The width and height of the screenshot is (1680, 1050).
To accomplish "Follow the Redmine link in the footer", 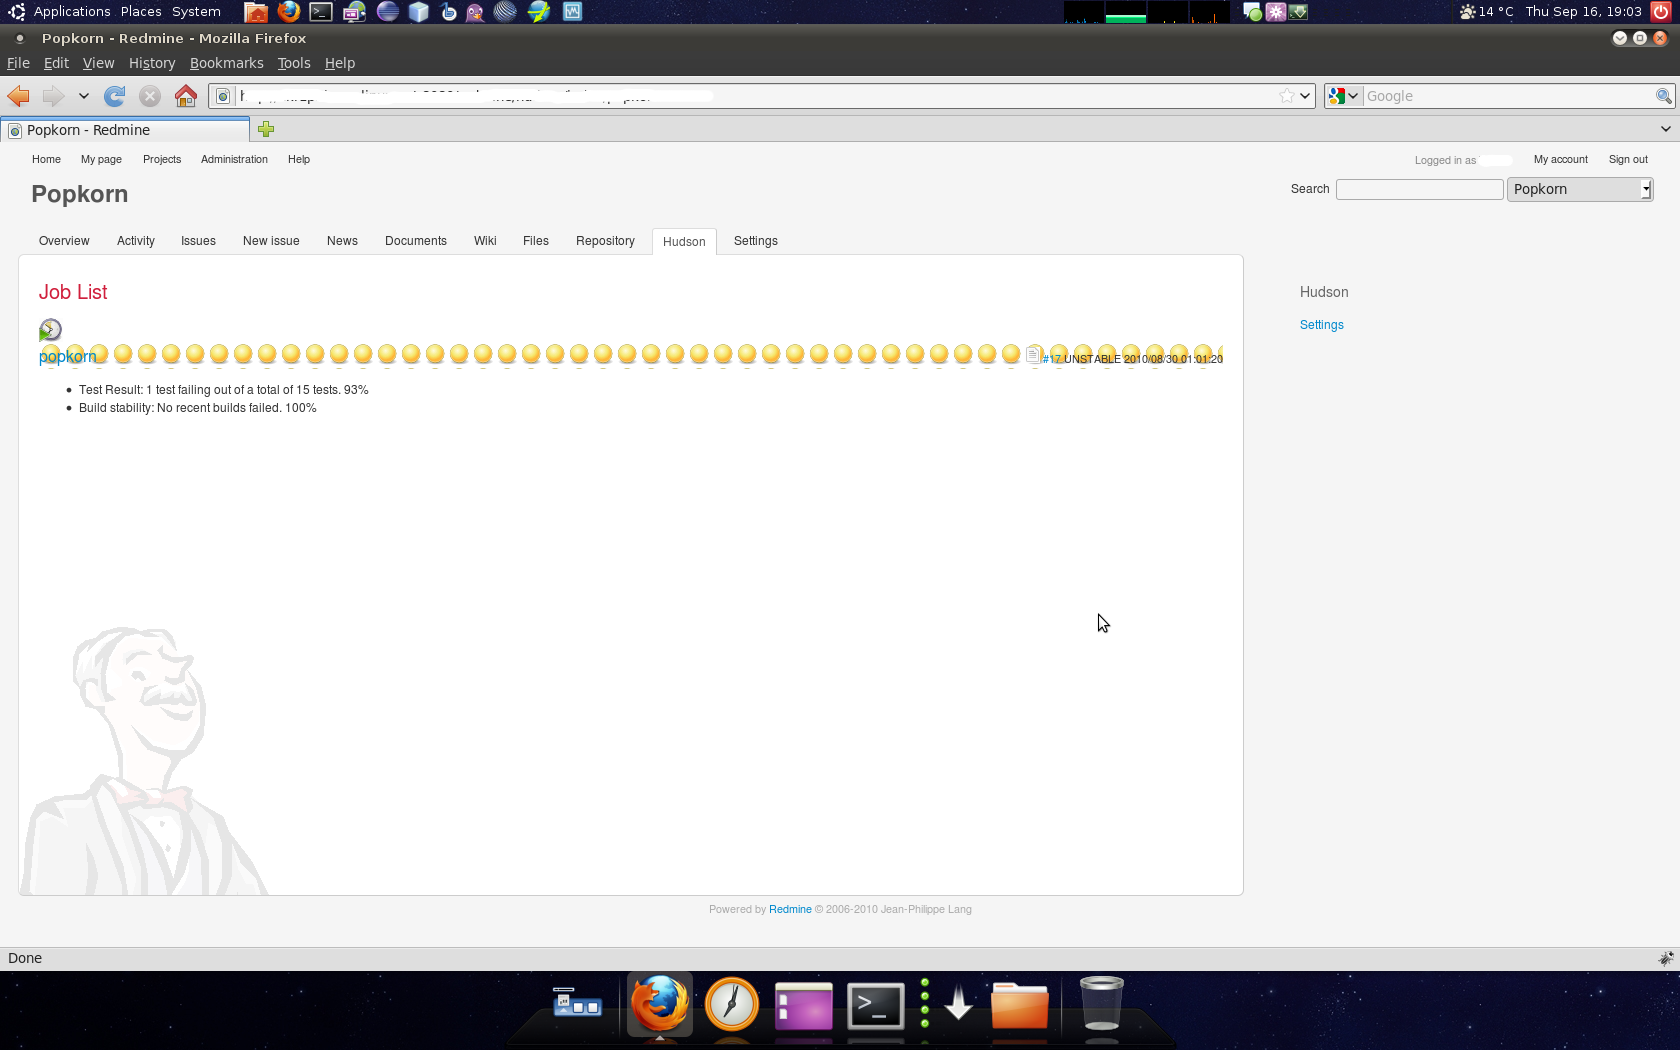I will (x=790, y=910).
